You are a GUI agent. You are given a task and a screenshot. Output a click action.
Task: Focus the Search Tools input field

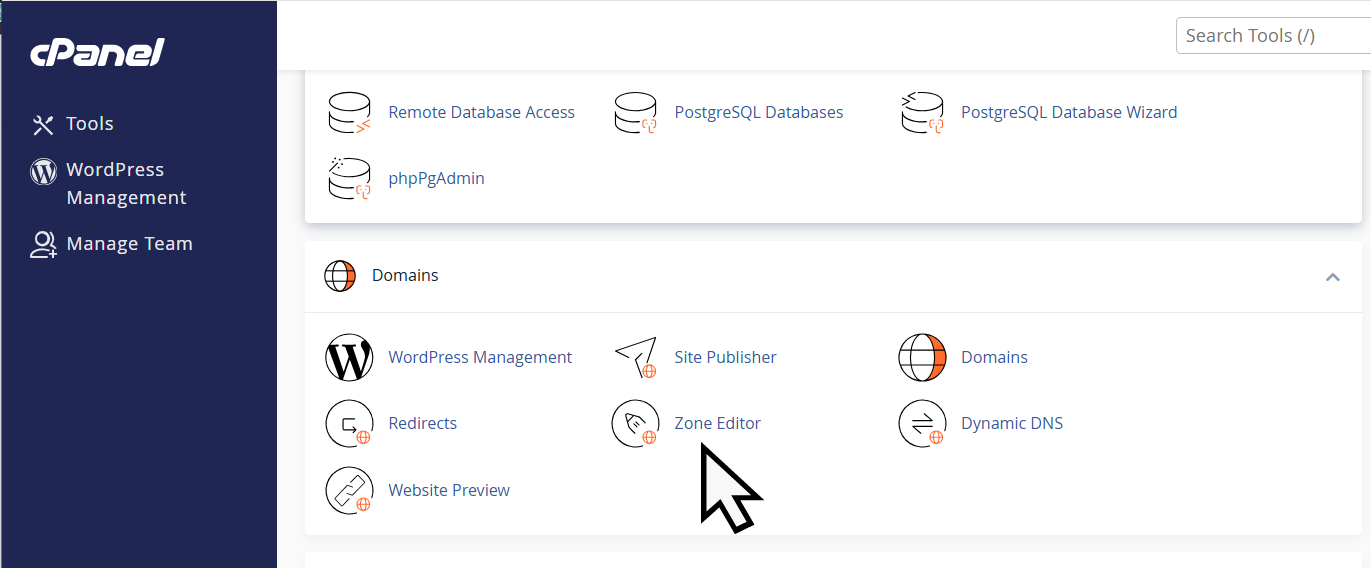[1273, 35]
